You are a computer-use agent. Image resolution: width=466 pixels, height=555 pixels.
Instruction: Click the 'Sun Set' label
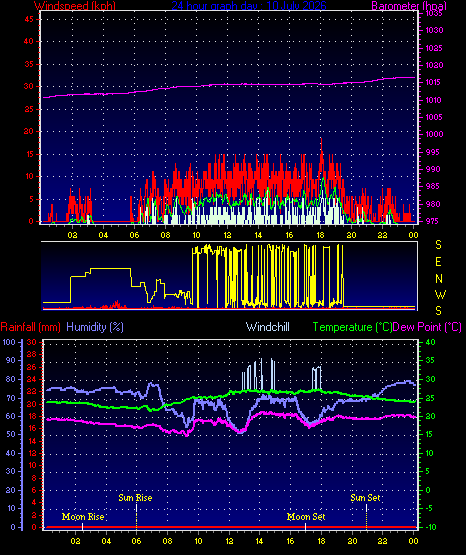click(365, 498)
